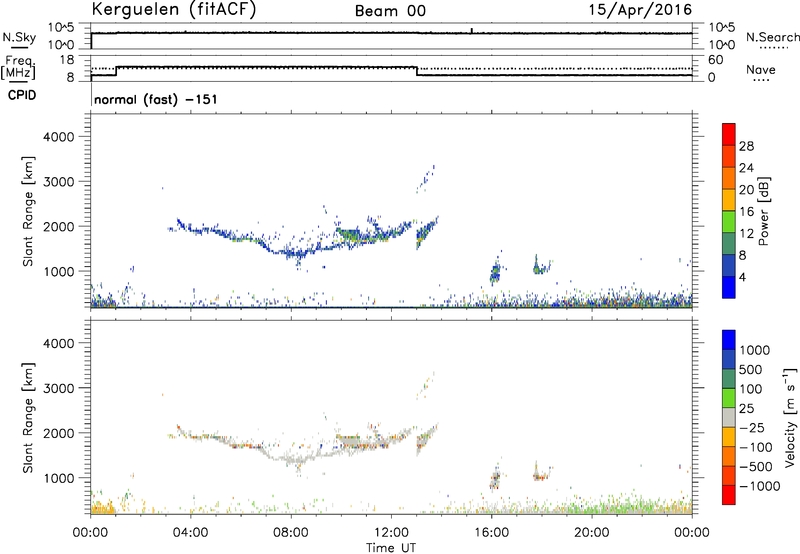Click the '16:00' time tick label
Image resolution: width=800 pixels, height=554 pixels.
(491, 533)
